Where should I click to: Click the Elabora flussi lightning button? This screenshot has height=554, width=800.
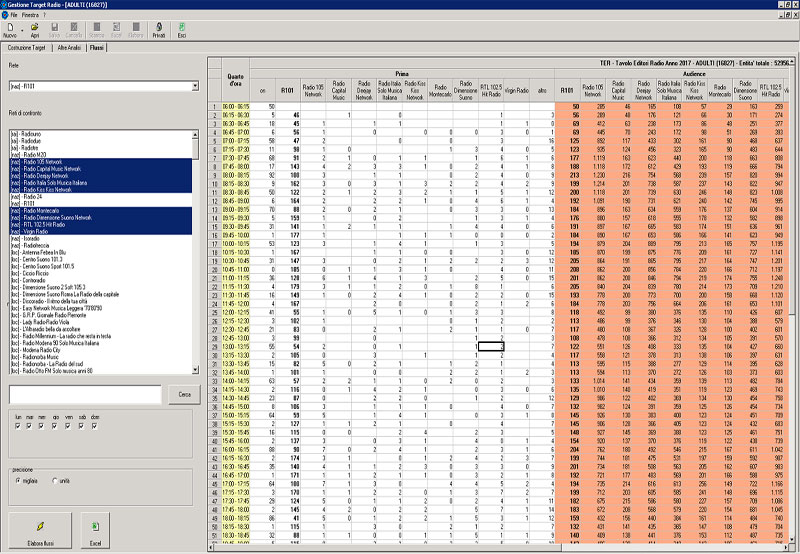(38, 530)
